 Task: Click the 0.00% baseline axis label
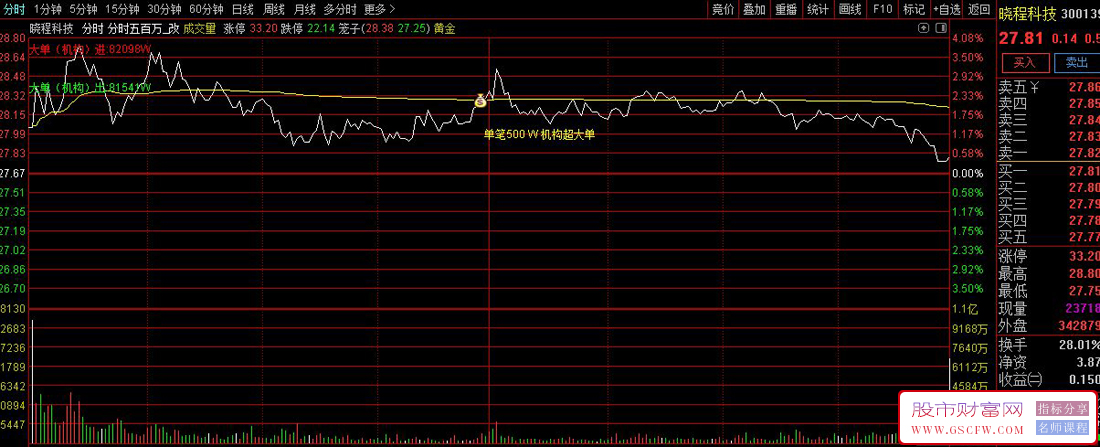(x=968, y=173)
